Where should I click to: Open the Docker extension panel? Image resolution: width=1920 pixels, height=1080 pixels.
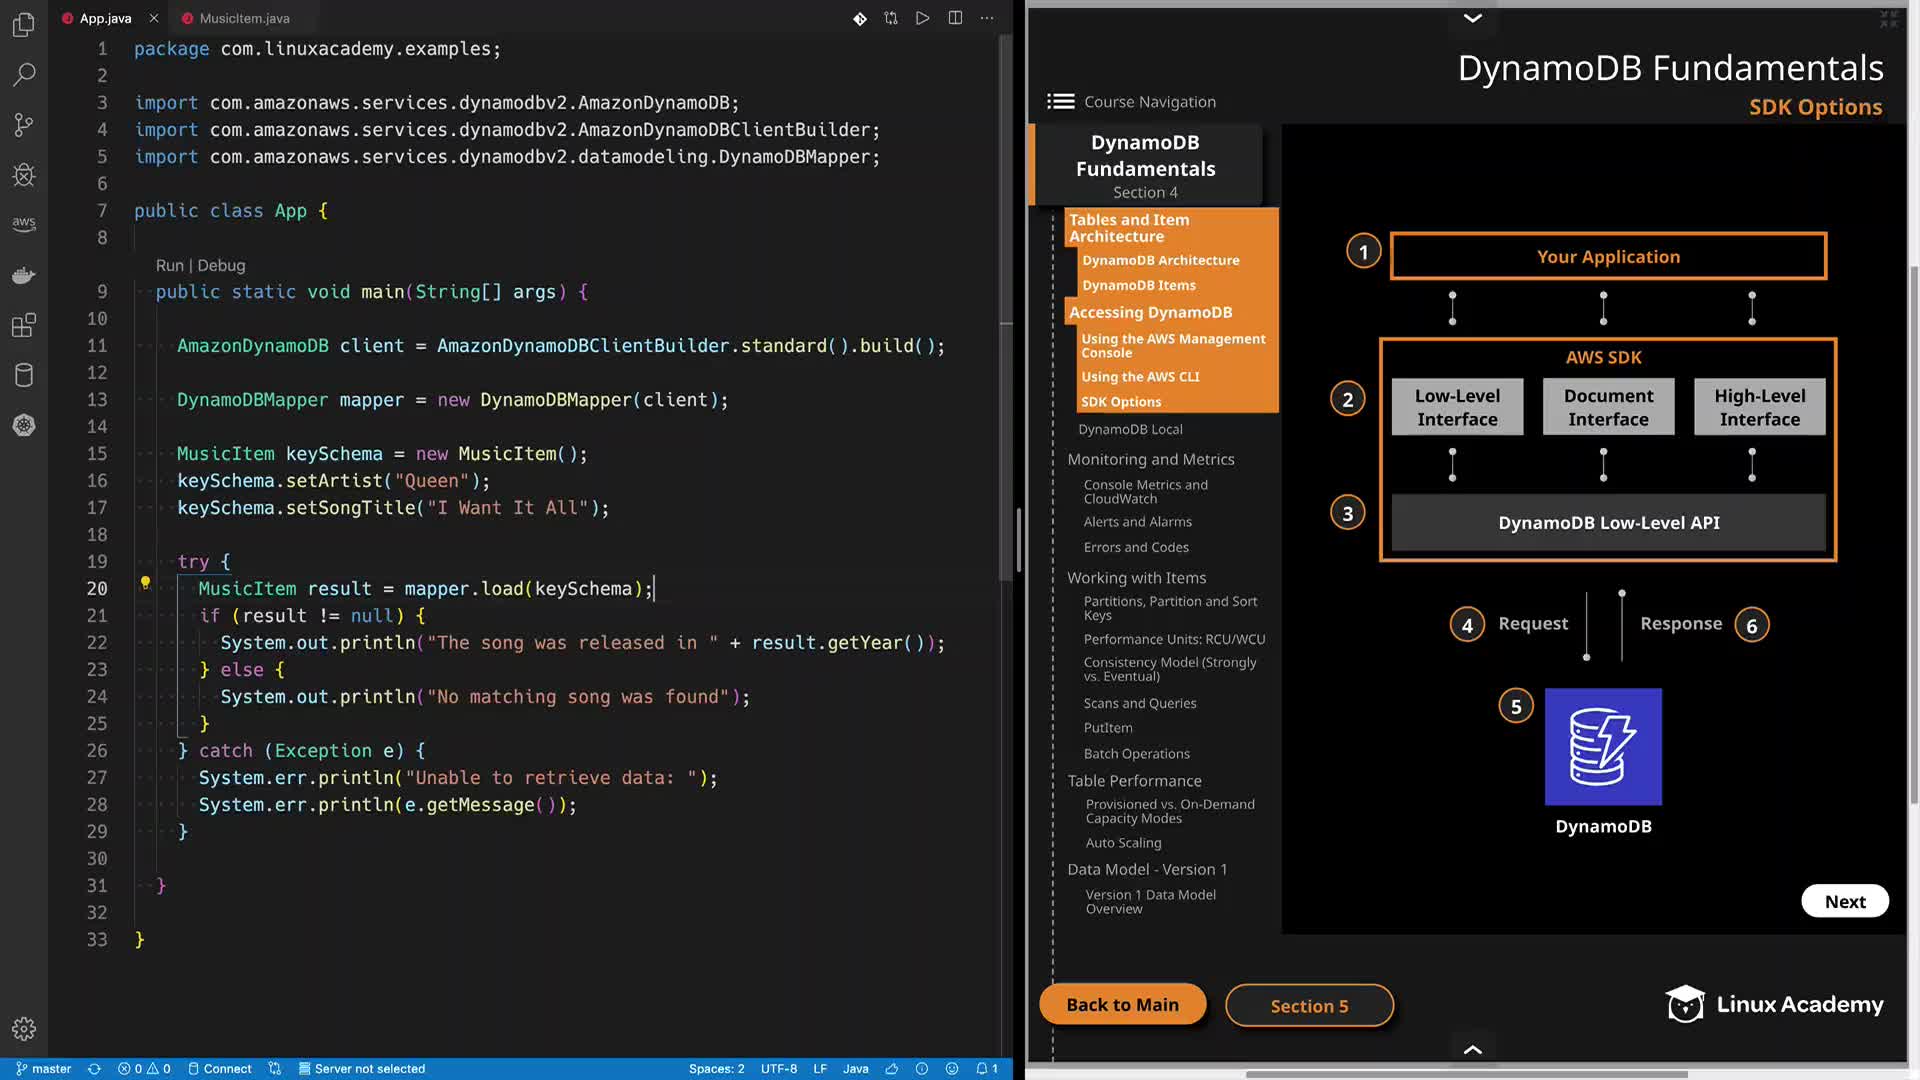pyautogui.click(x=24, y=275)
